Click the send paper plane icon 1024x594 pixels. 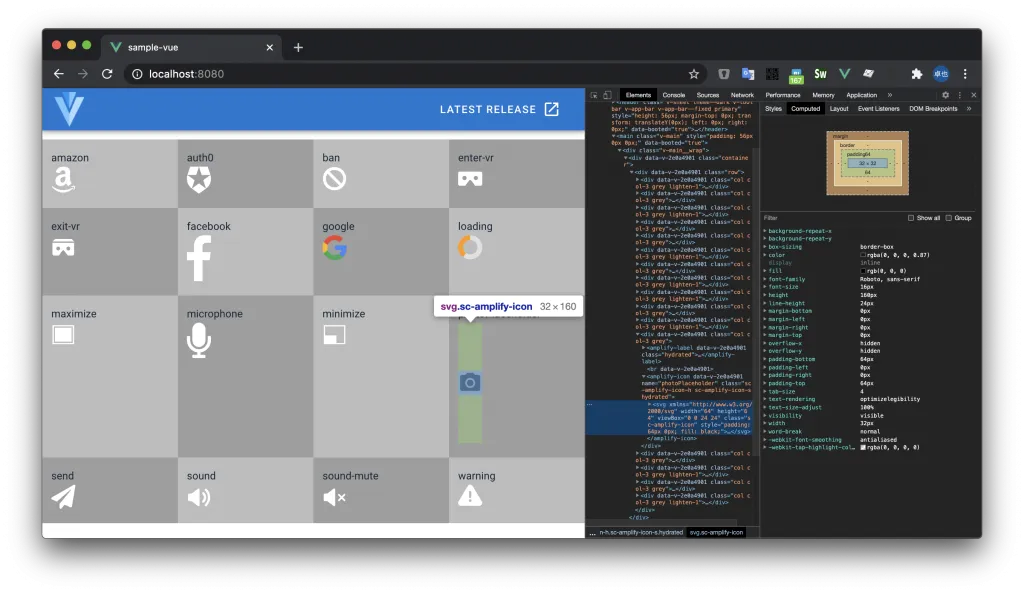[64, 497]
